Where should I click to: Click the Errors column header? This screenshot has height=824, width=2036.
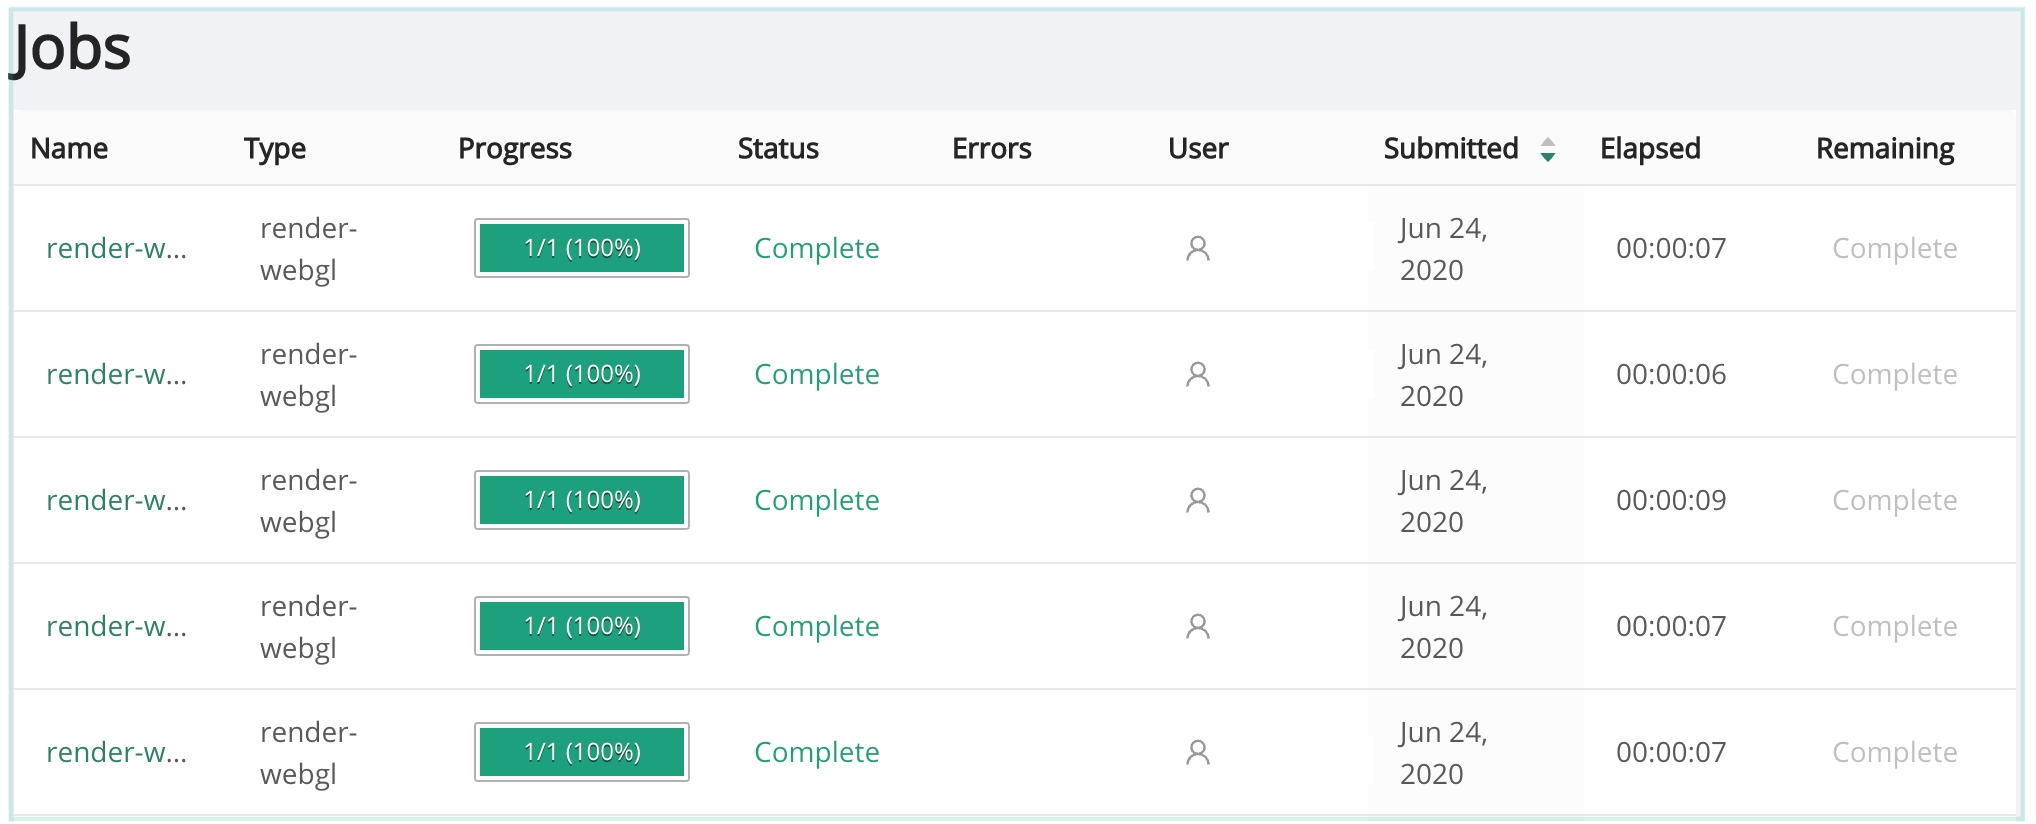pos(991,149)
